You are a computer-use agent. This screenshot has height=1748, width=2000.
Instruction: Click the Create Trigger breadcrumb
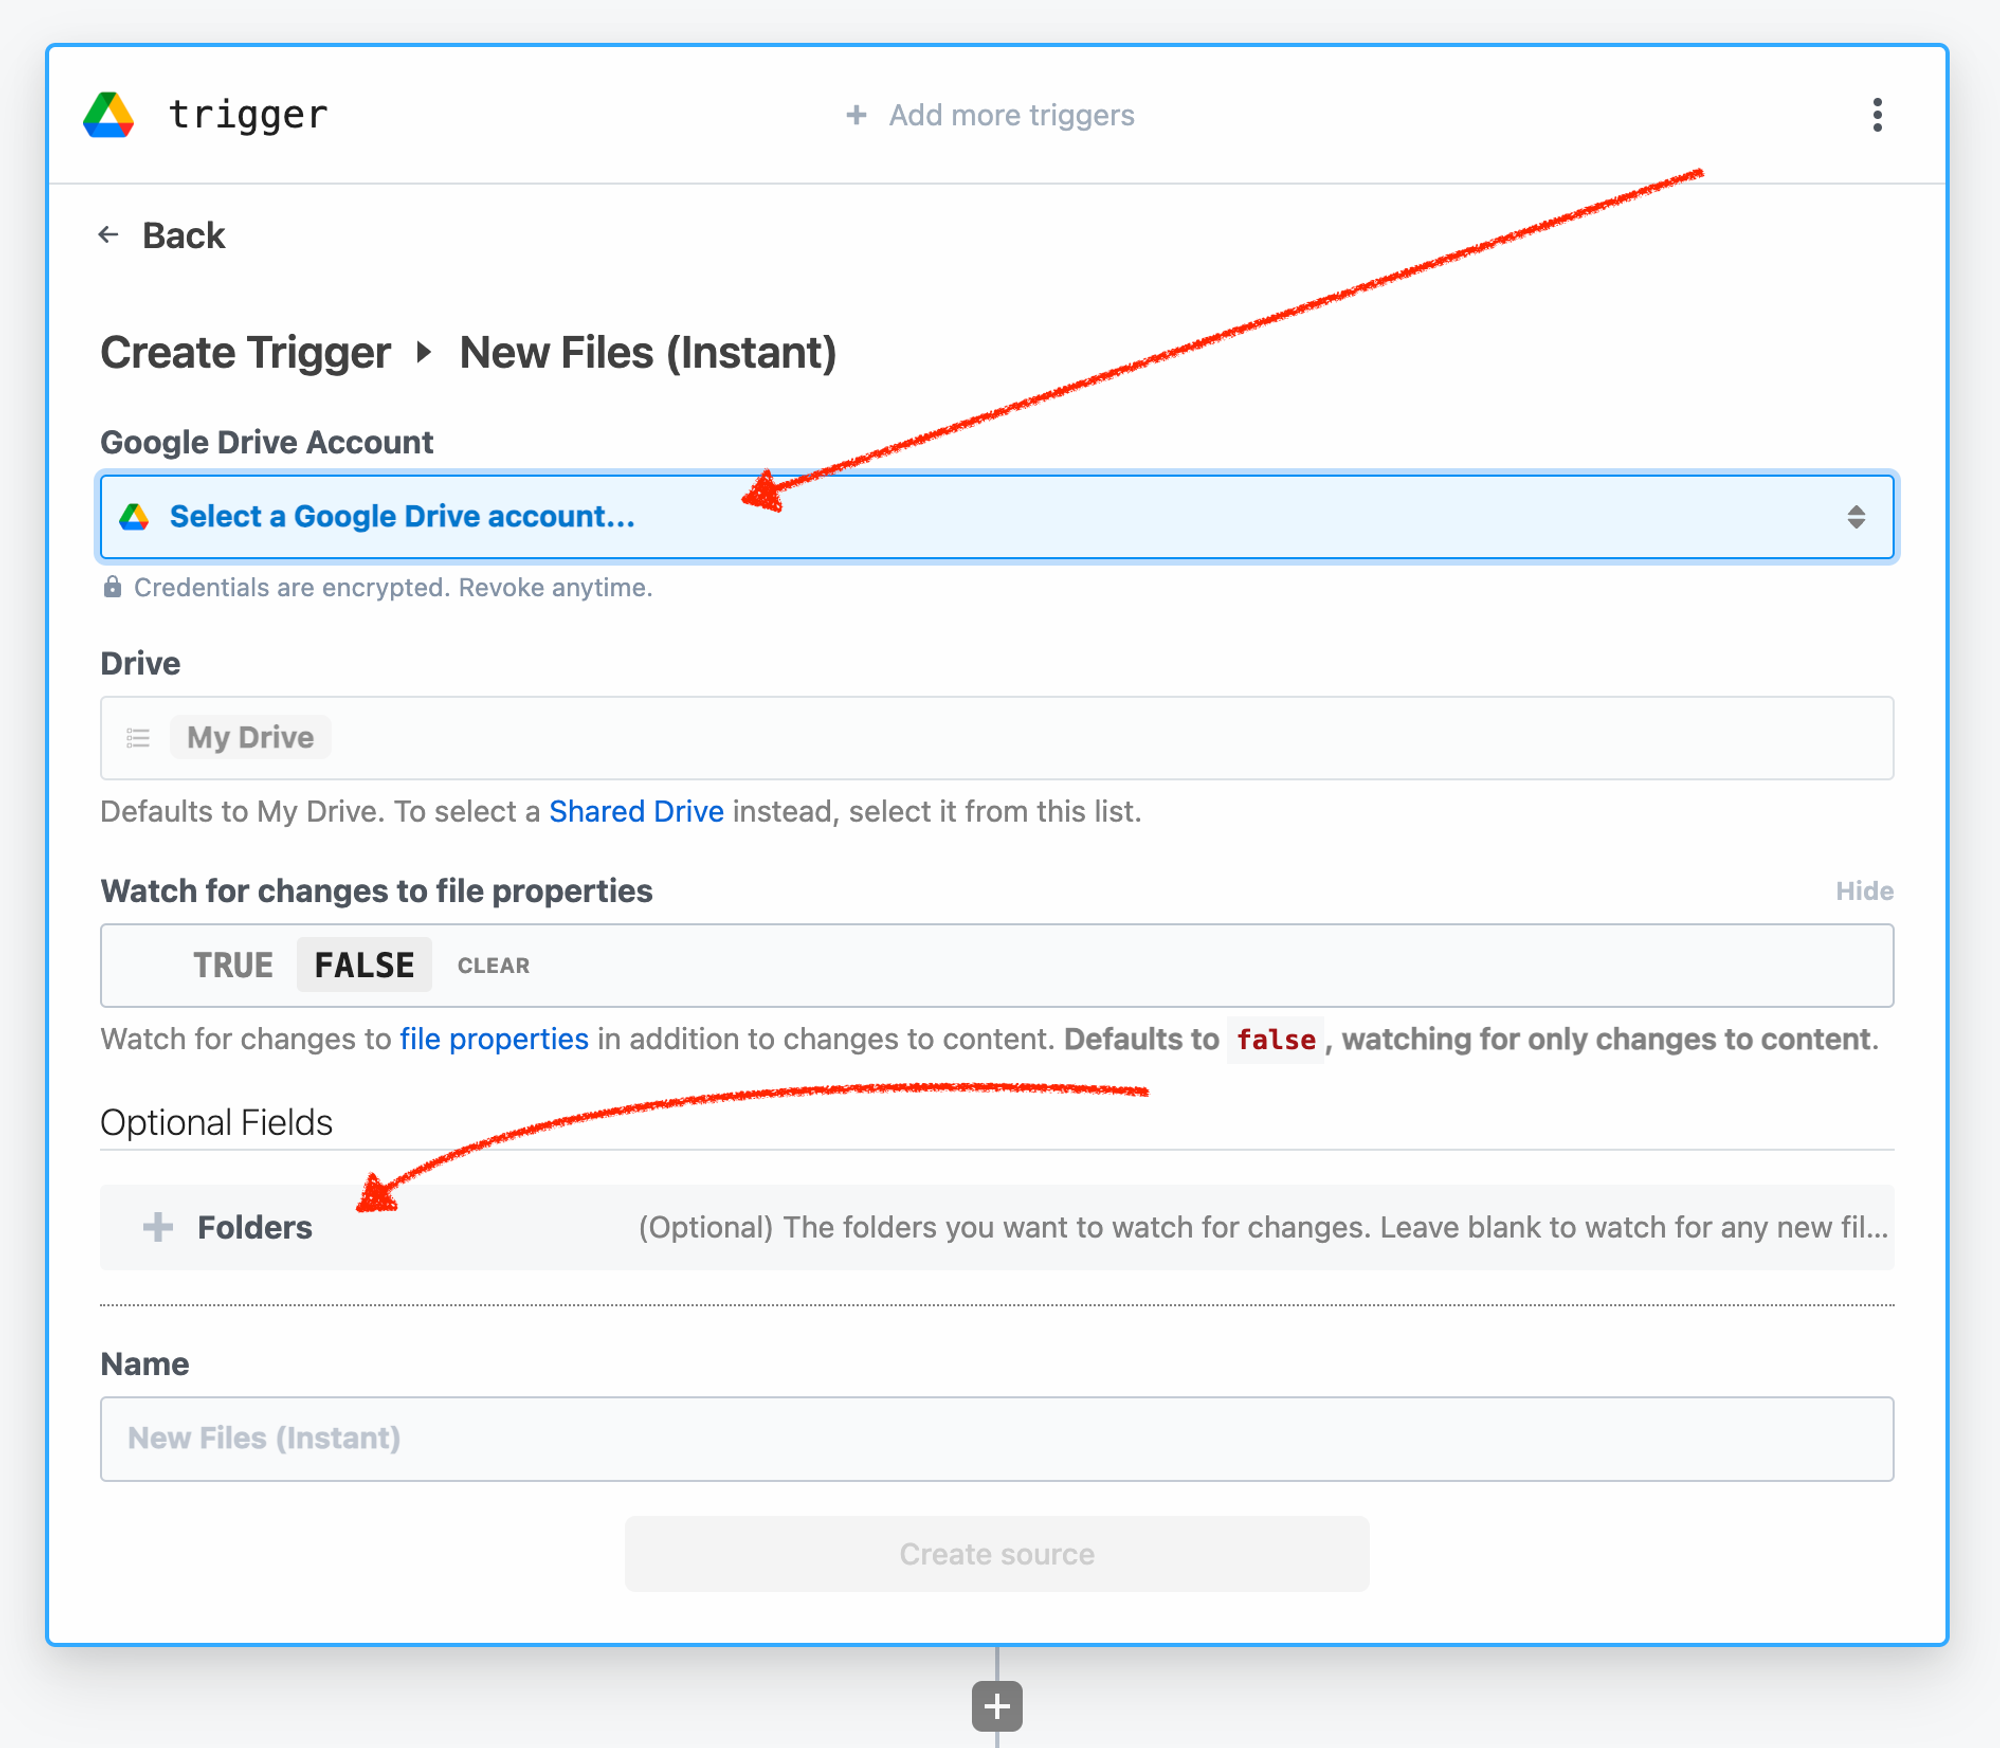click(245, 352)
